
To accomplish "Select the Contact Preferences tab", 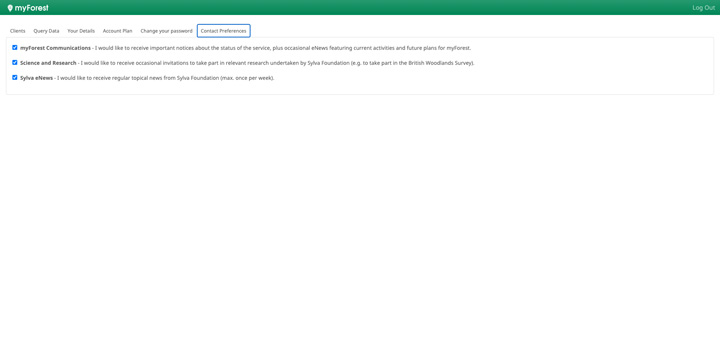I will (224, 31).
